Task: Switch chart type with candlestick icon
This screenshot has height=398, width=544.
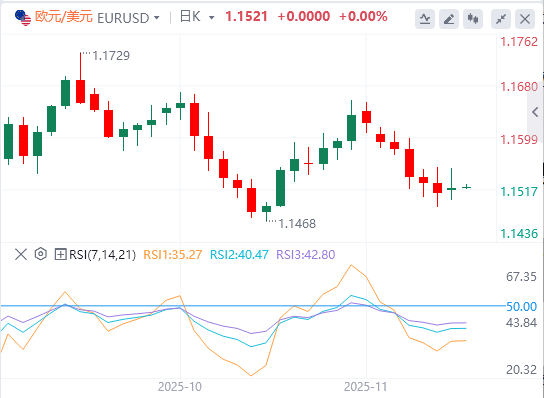Action: [473, 19]
